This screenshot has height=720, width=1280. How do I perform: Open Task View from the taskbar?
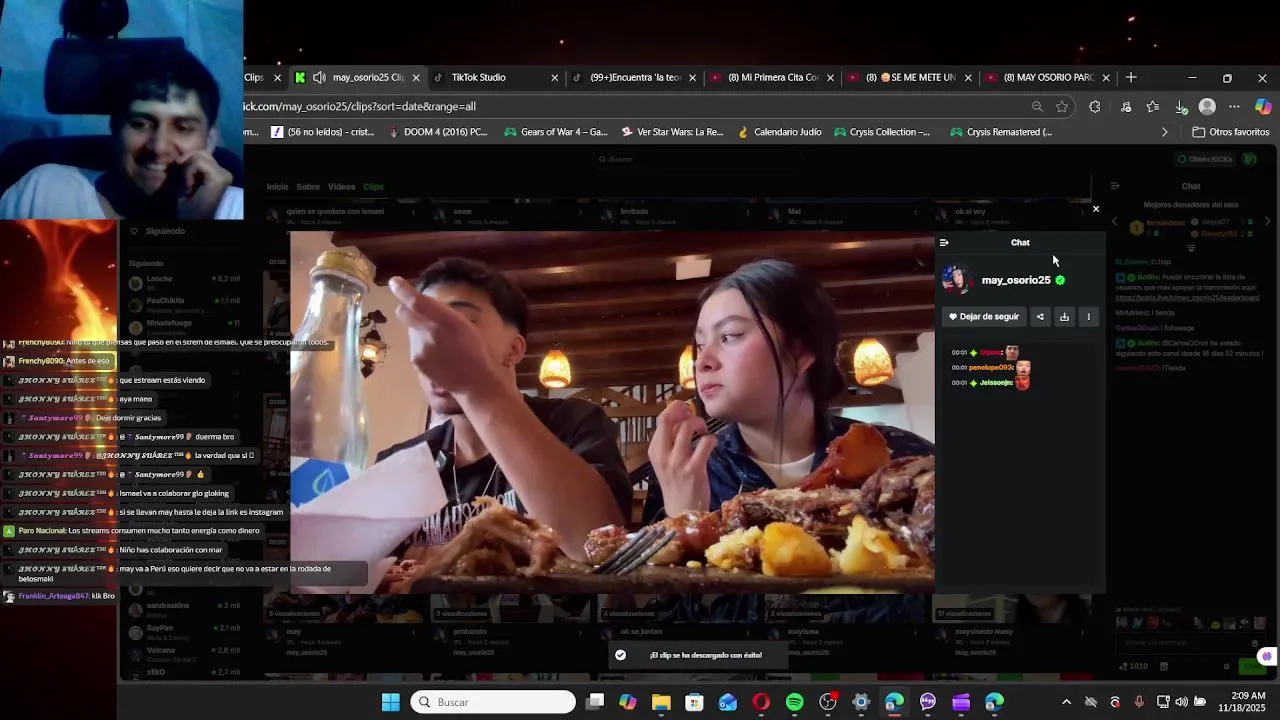pos(595,702)
